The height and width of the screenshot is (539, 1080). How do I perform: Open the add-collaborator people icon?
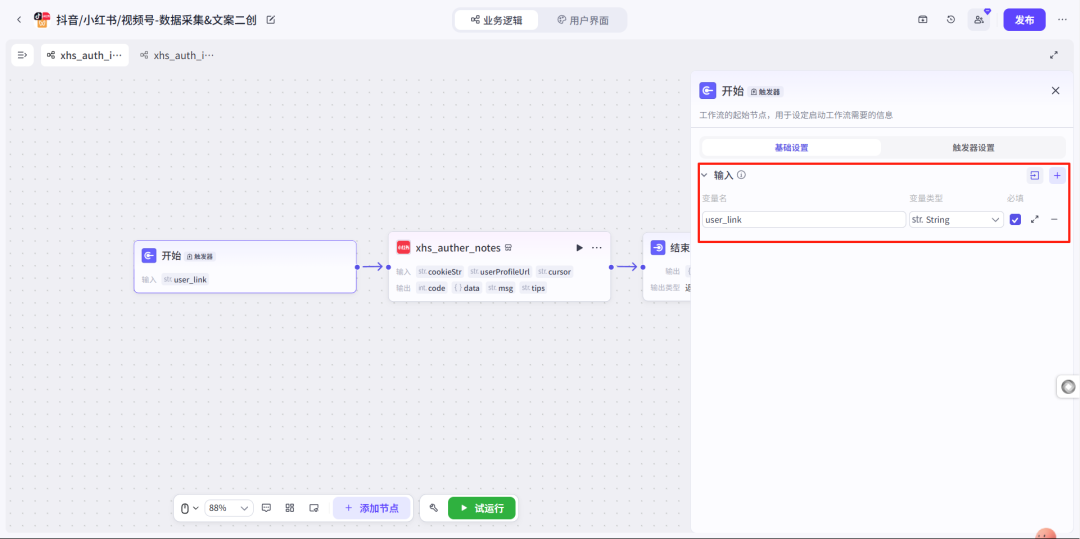(x=979, y=20)
